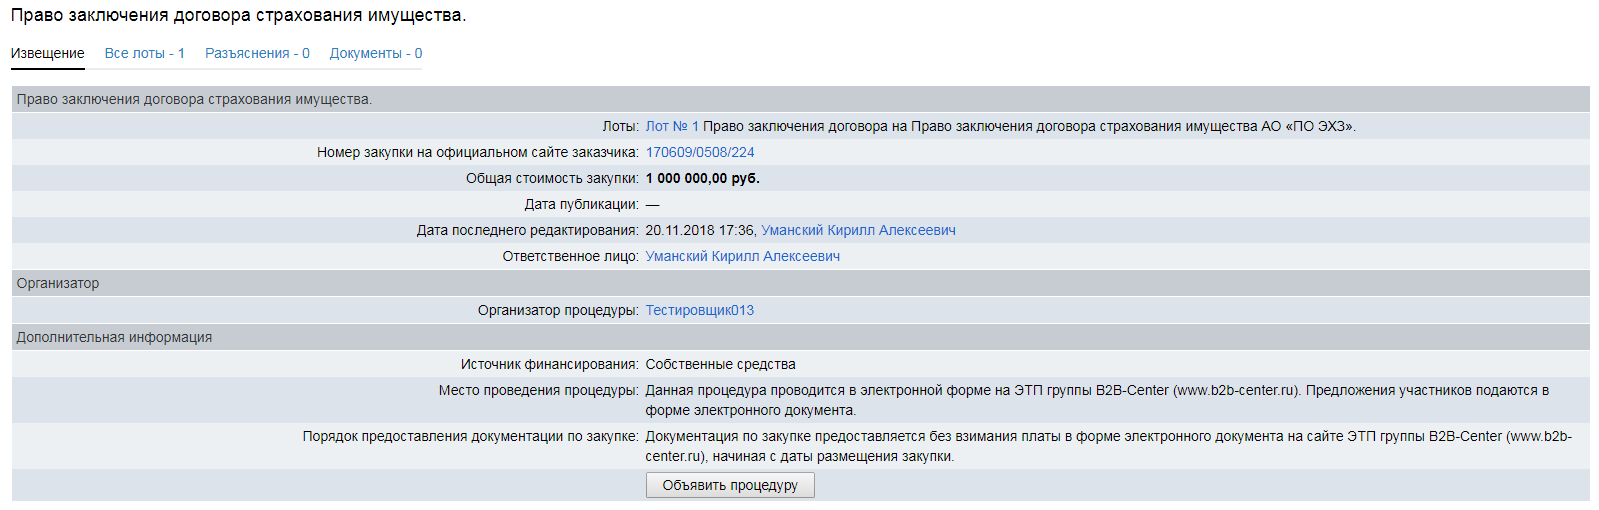Open the Разъяснения - 0 tab

(x=257, y=53)
